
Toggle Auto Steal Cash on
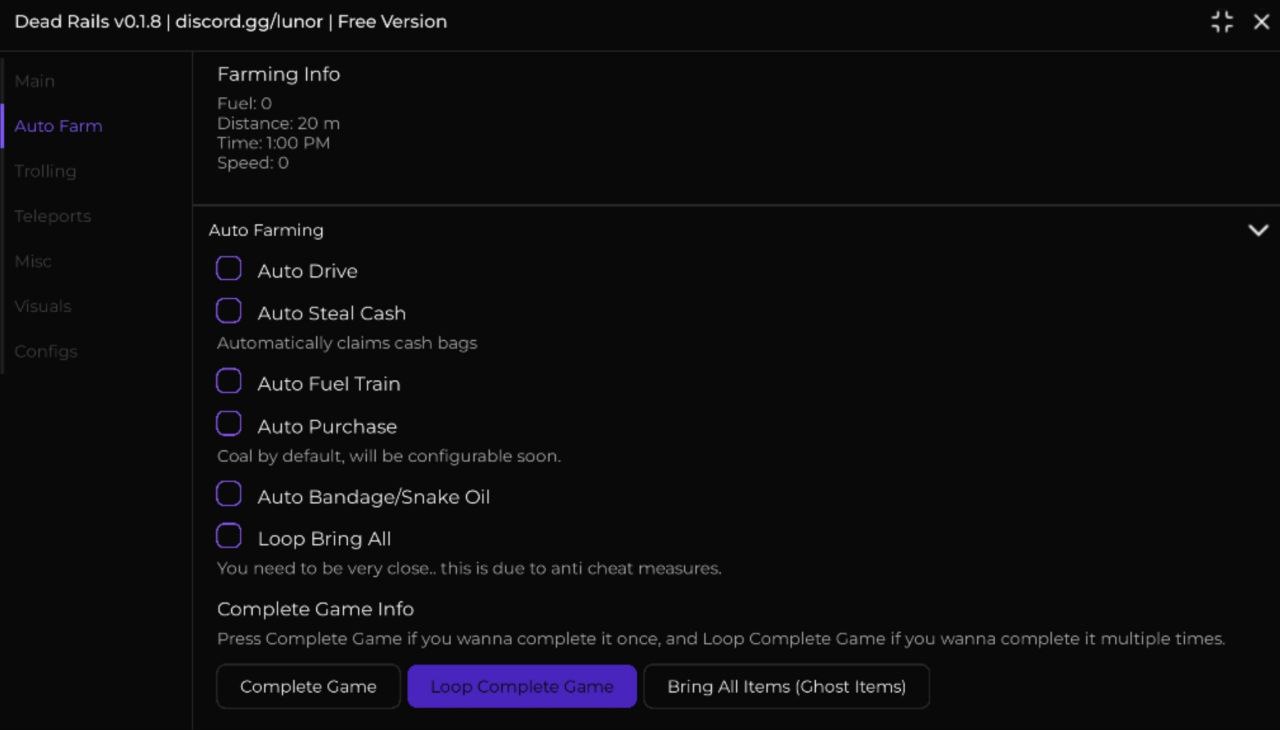coord(229,312)
